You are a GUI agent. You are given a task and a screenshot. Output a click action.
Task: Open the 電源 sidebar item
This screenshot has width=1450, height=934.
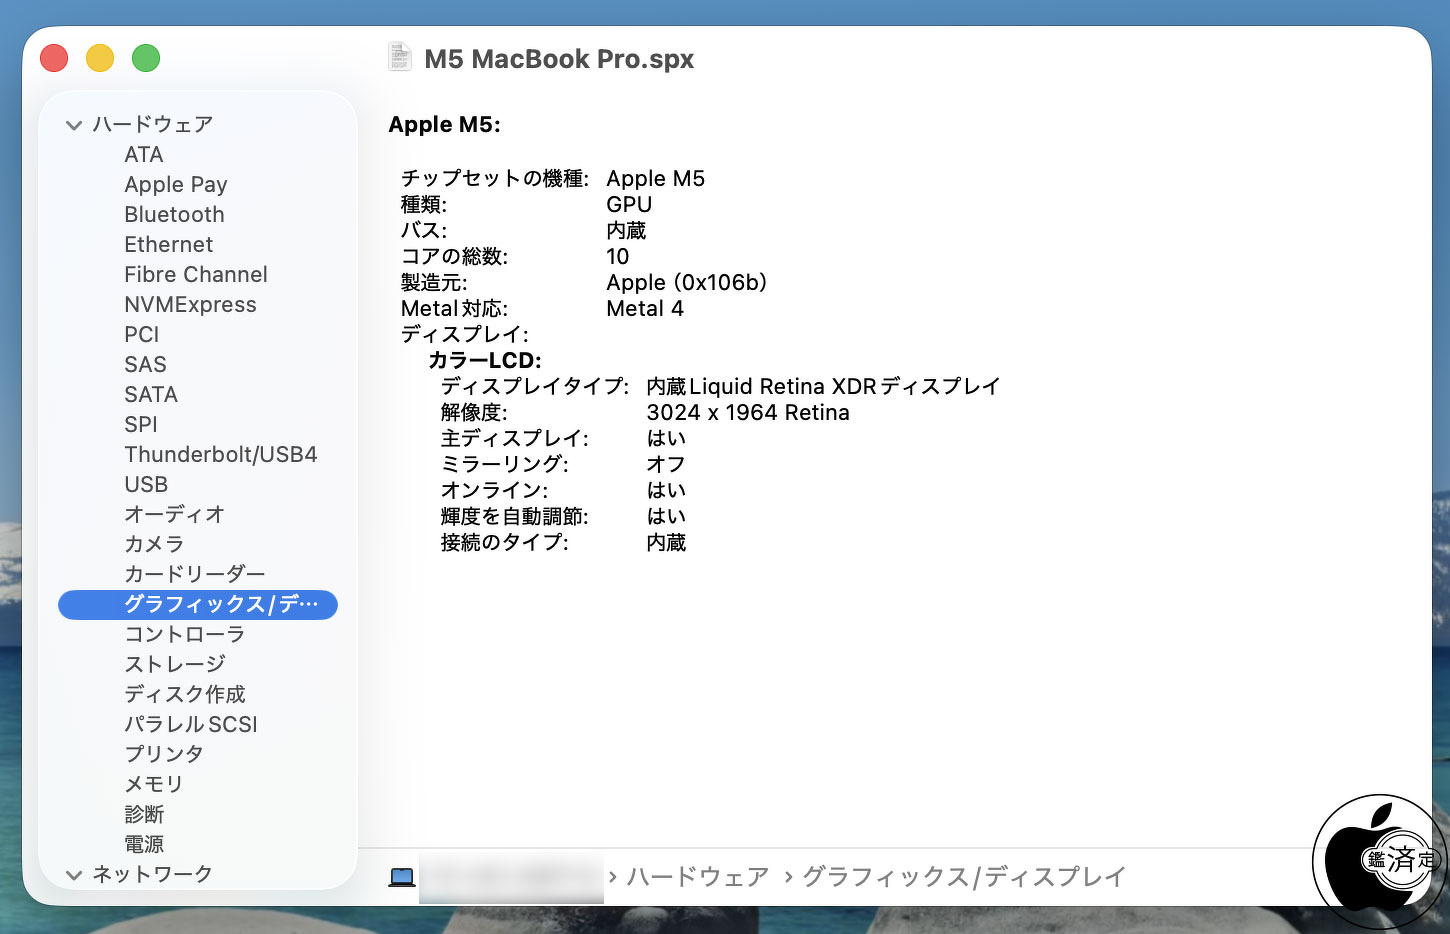tap(144, 844)
